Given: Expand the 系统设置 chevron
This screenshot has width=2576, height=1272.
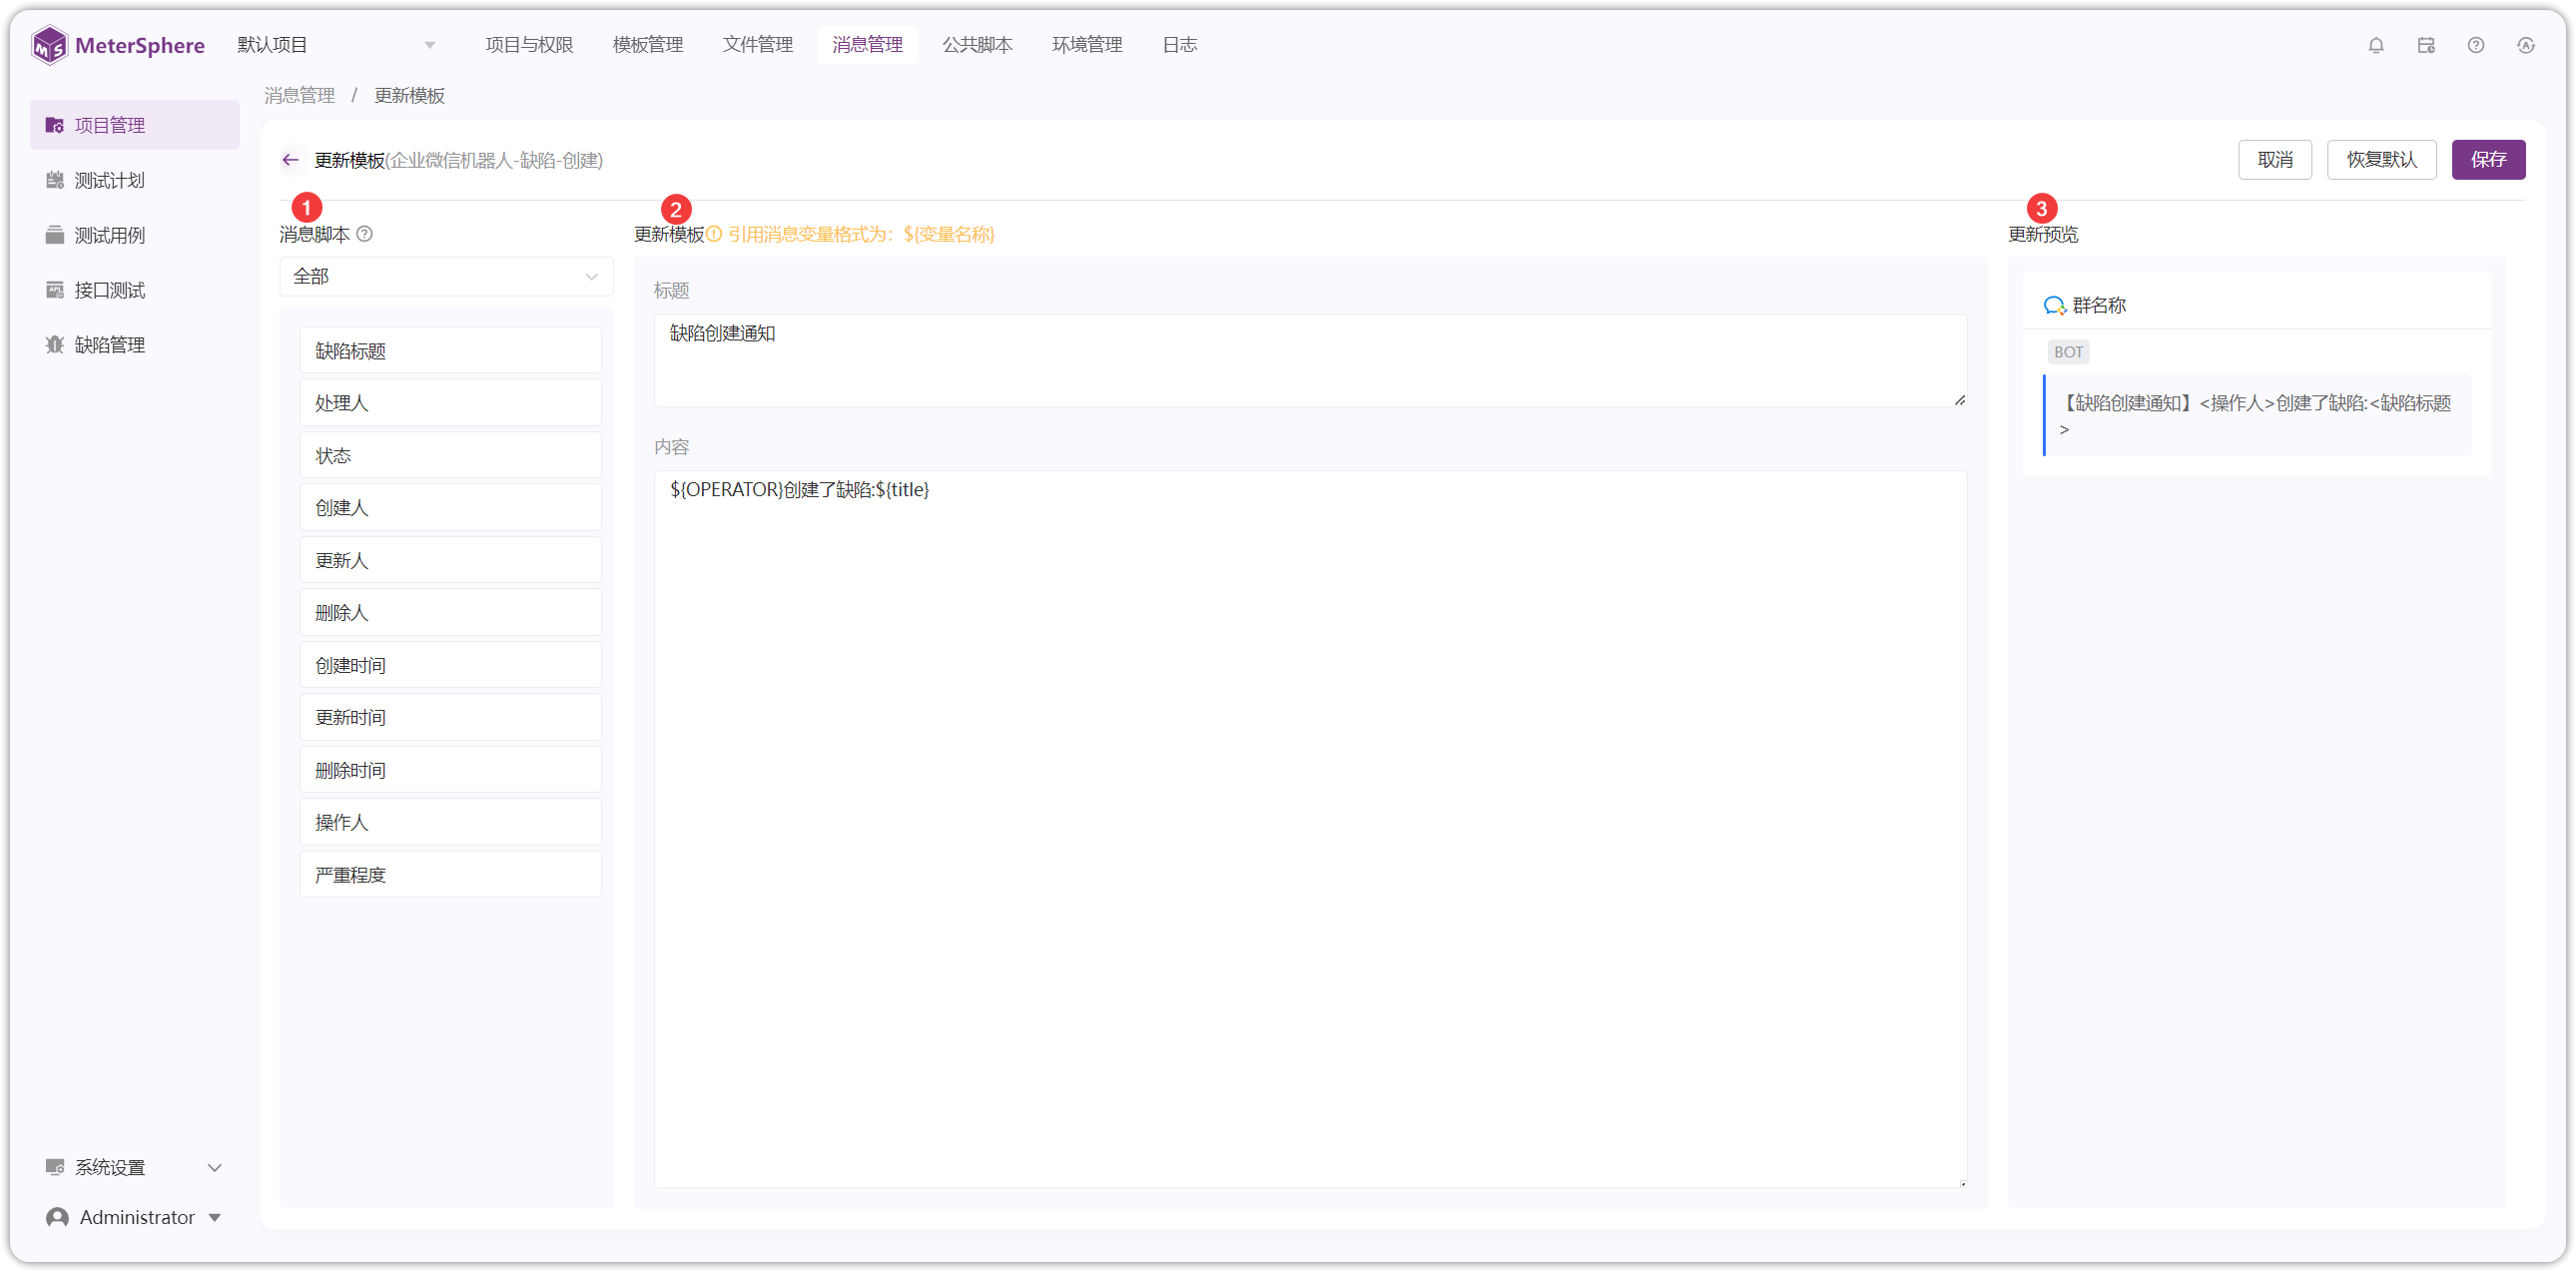Looking at the screenshot, I should click(214, 1167).
